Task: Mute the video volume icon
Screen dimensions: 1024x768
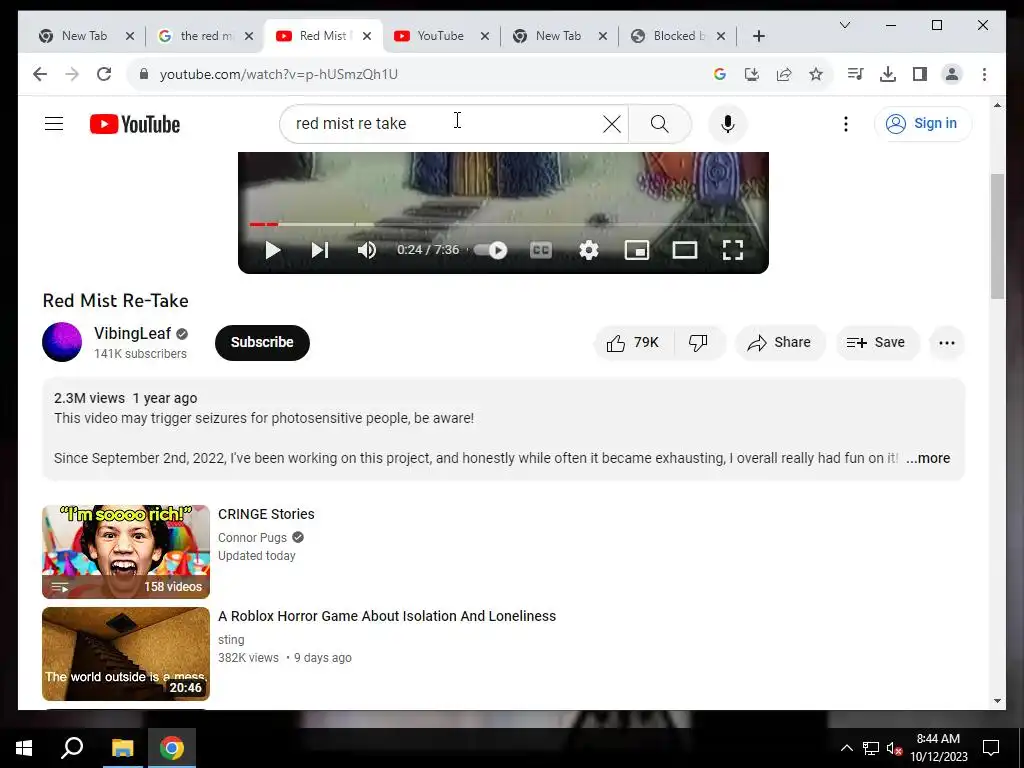Action: [366, 250]
